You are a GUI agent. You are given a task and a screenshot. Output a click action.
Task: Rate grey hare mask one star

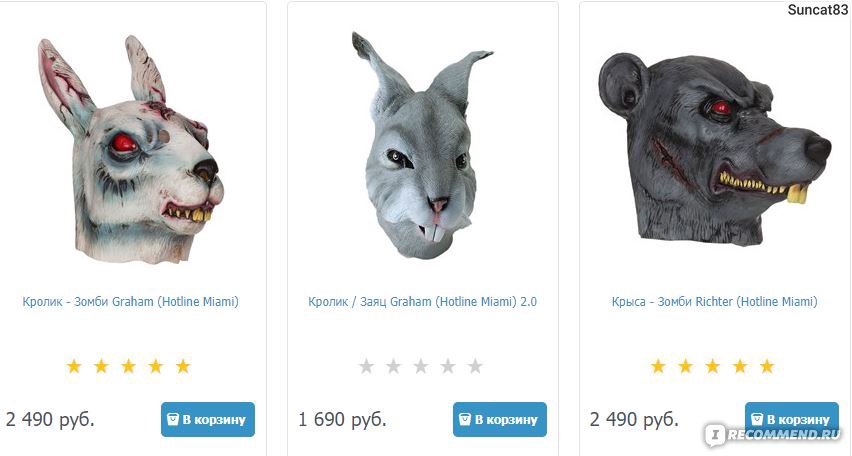(x=366, y=366)
